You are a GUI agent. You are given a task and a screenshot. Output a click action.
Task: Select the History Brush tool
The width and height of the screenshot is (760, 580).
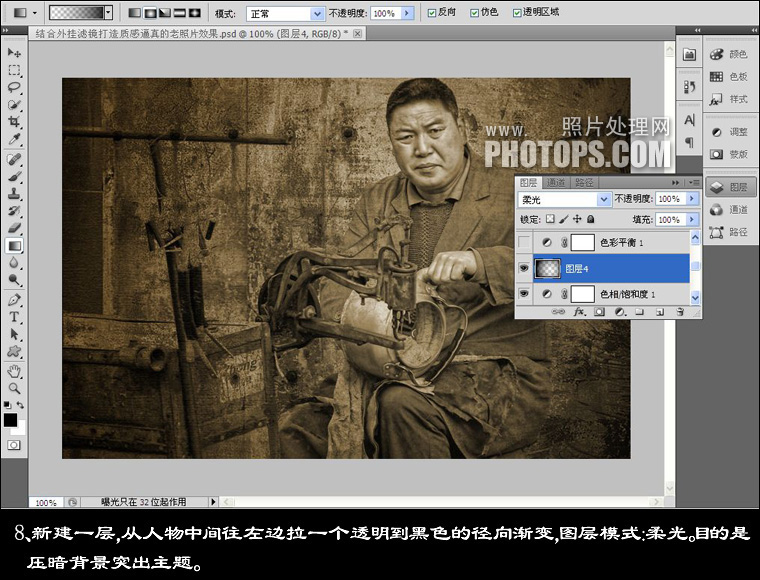14,211
